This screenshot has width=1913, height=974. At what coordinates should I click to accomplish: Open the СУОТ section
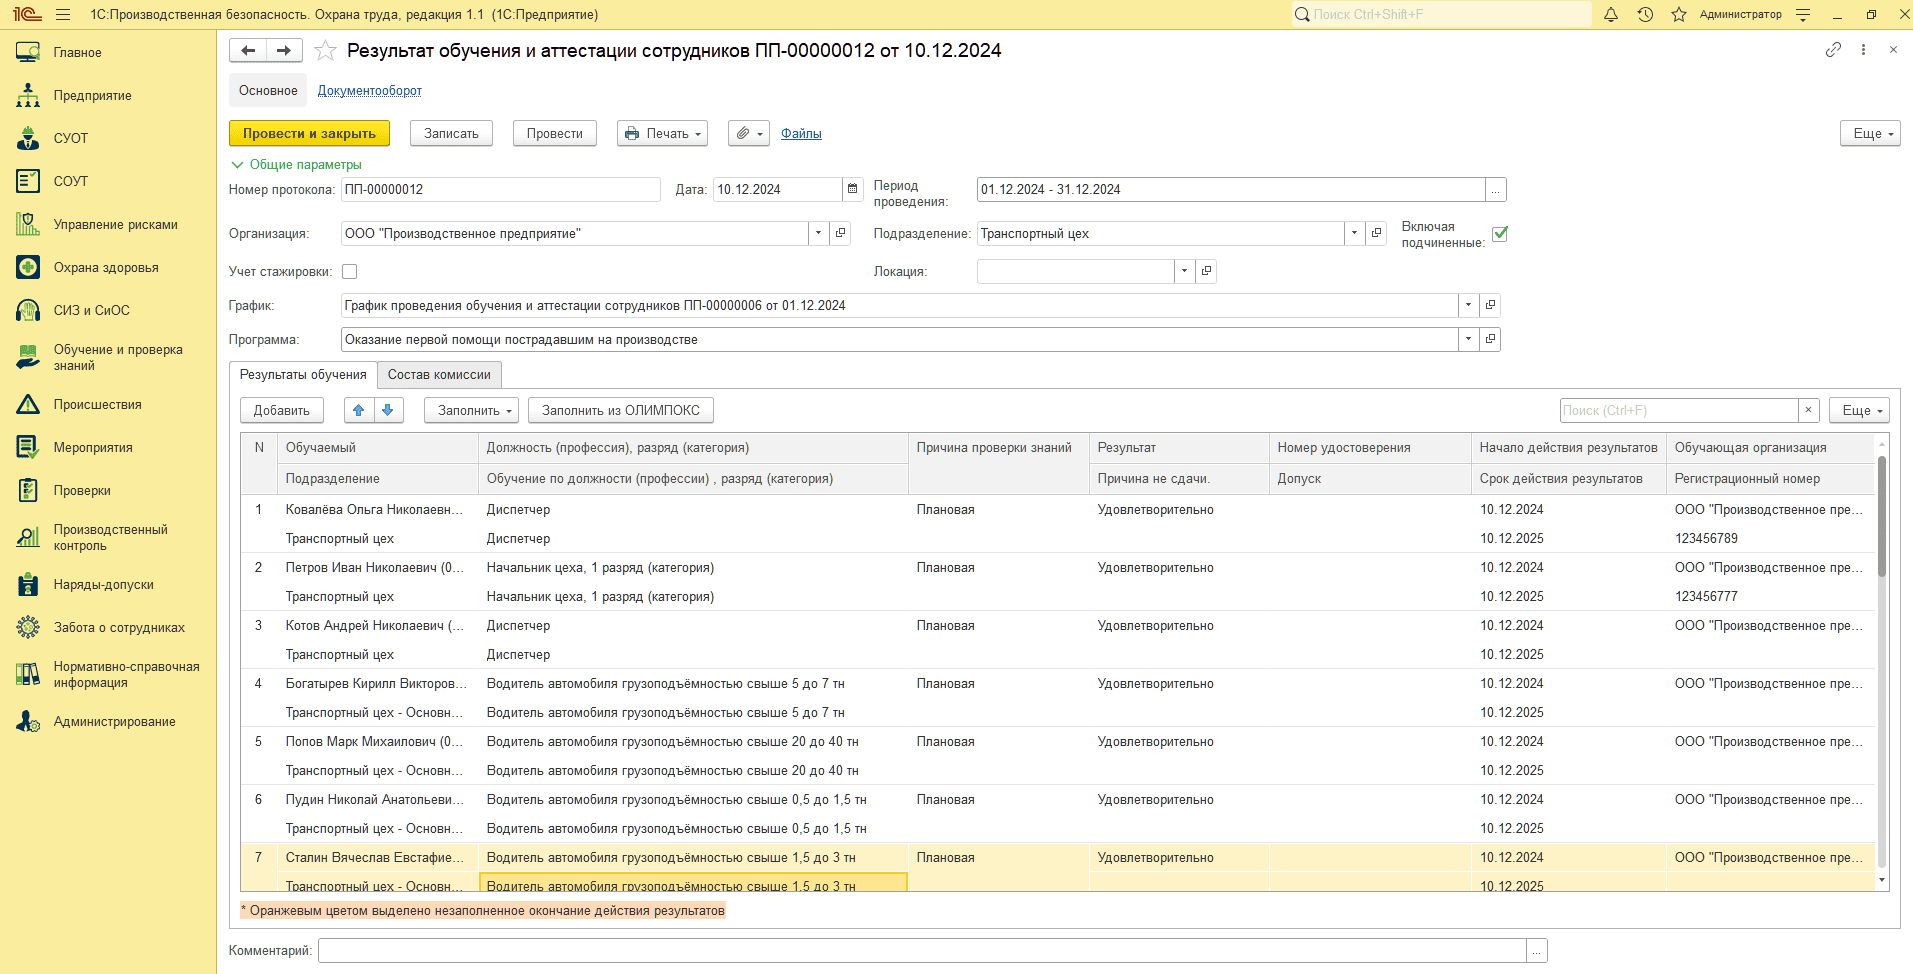pyautogui.click(x=70, y=138)
